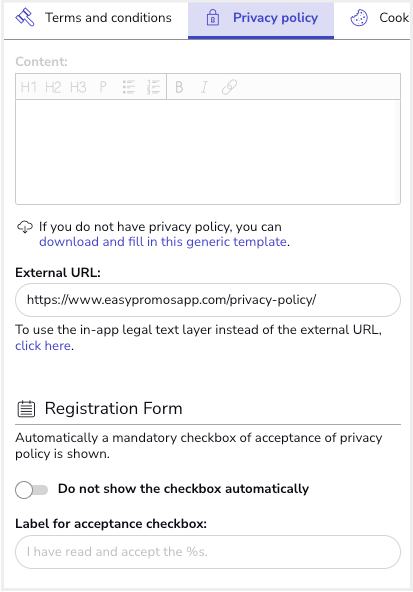
Task: Select the Privacy policy tab
Action: point(261,20)
